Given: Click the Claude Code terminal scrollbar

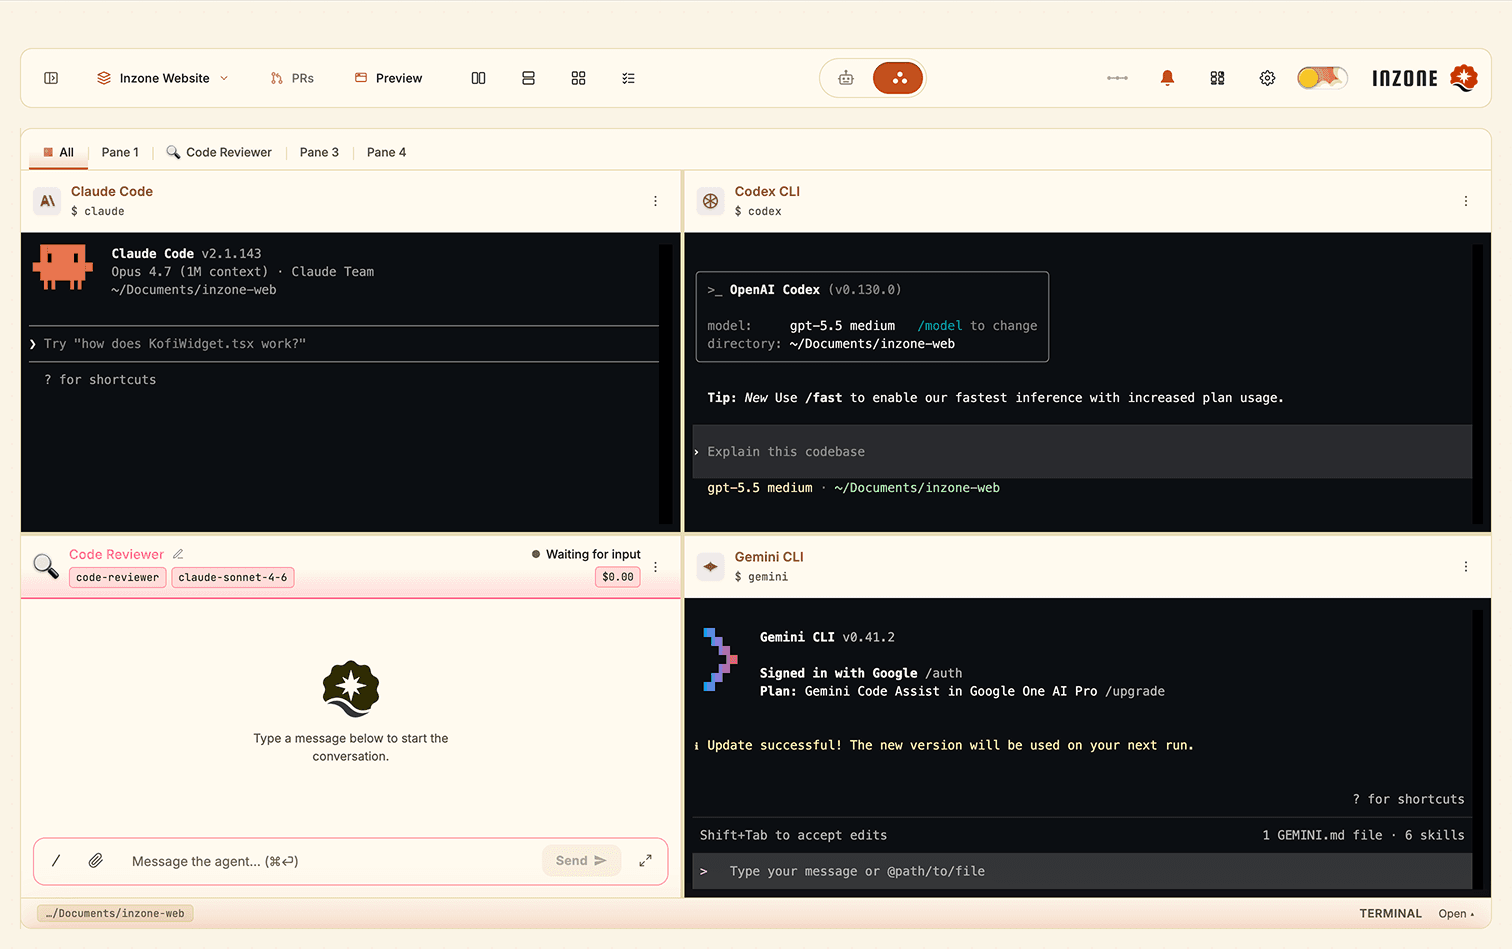Looking at the screenshot, I should pos(666,383).
